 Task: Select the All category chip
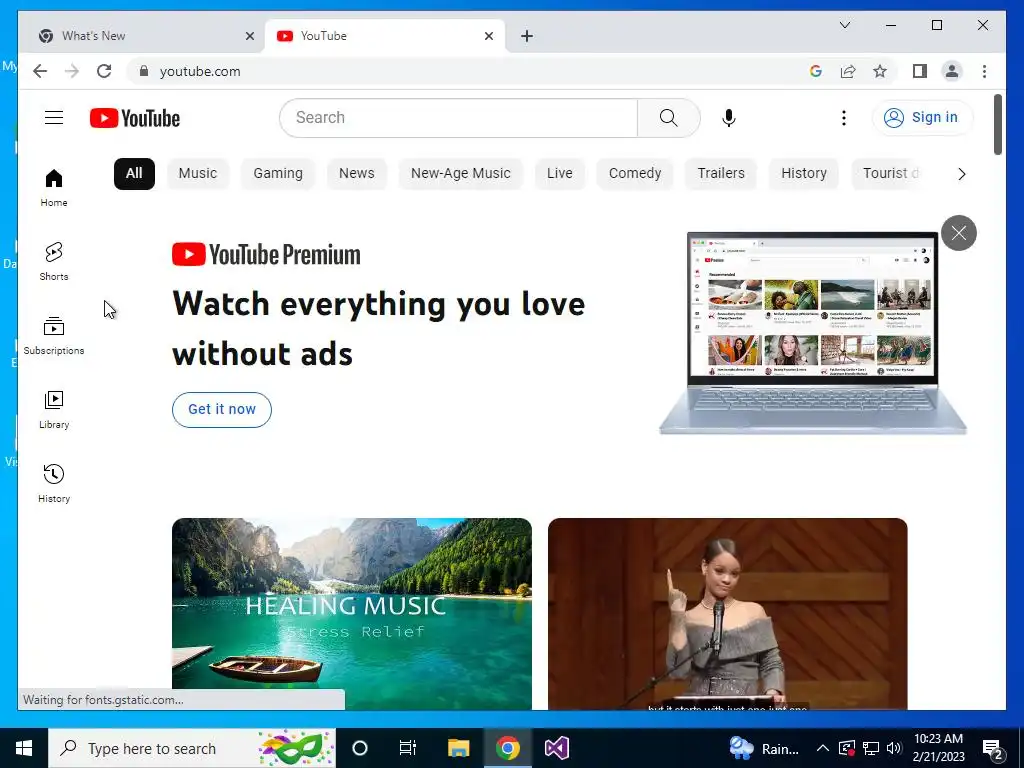tap(134, 174)
